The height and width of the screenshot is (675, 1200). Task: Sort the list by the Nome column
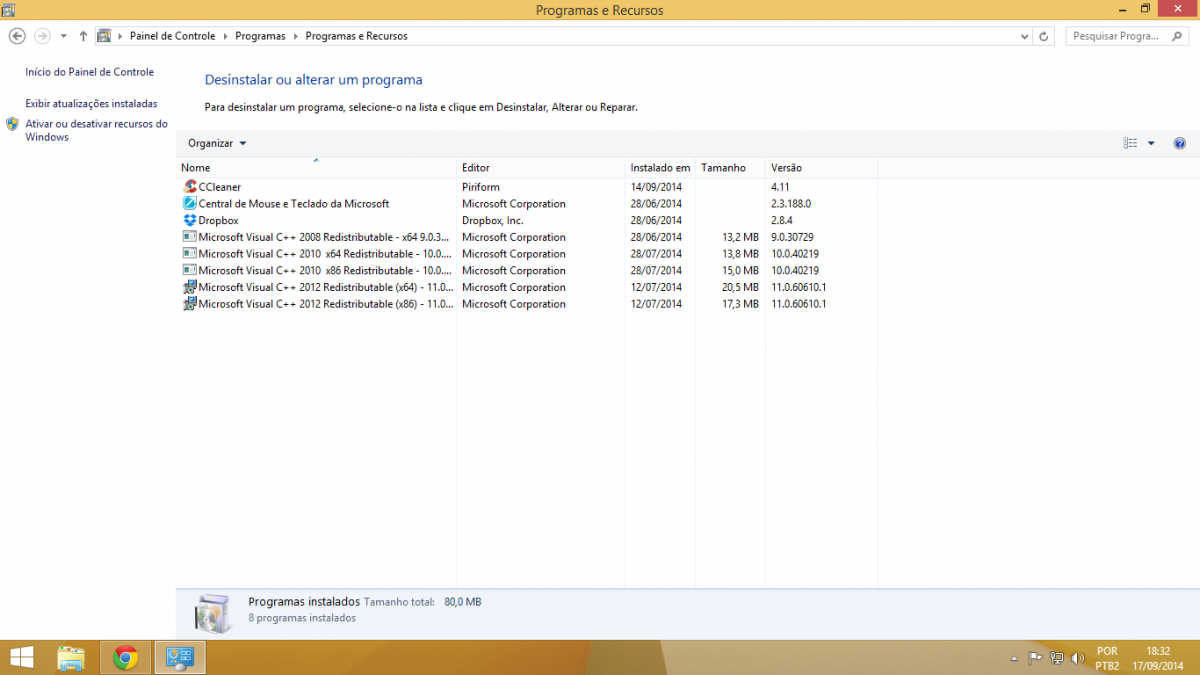[x=316, y=167]
